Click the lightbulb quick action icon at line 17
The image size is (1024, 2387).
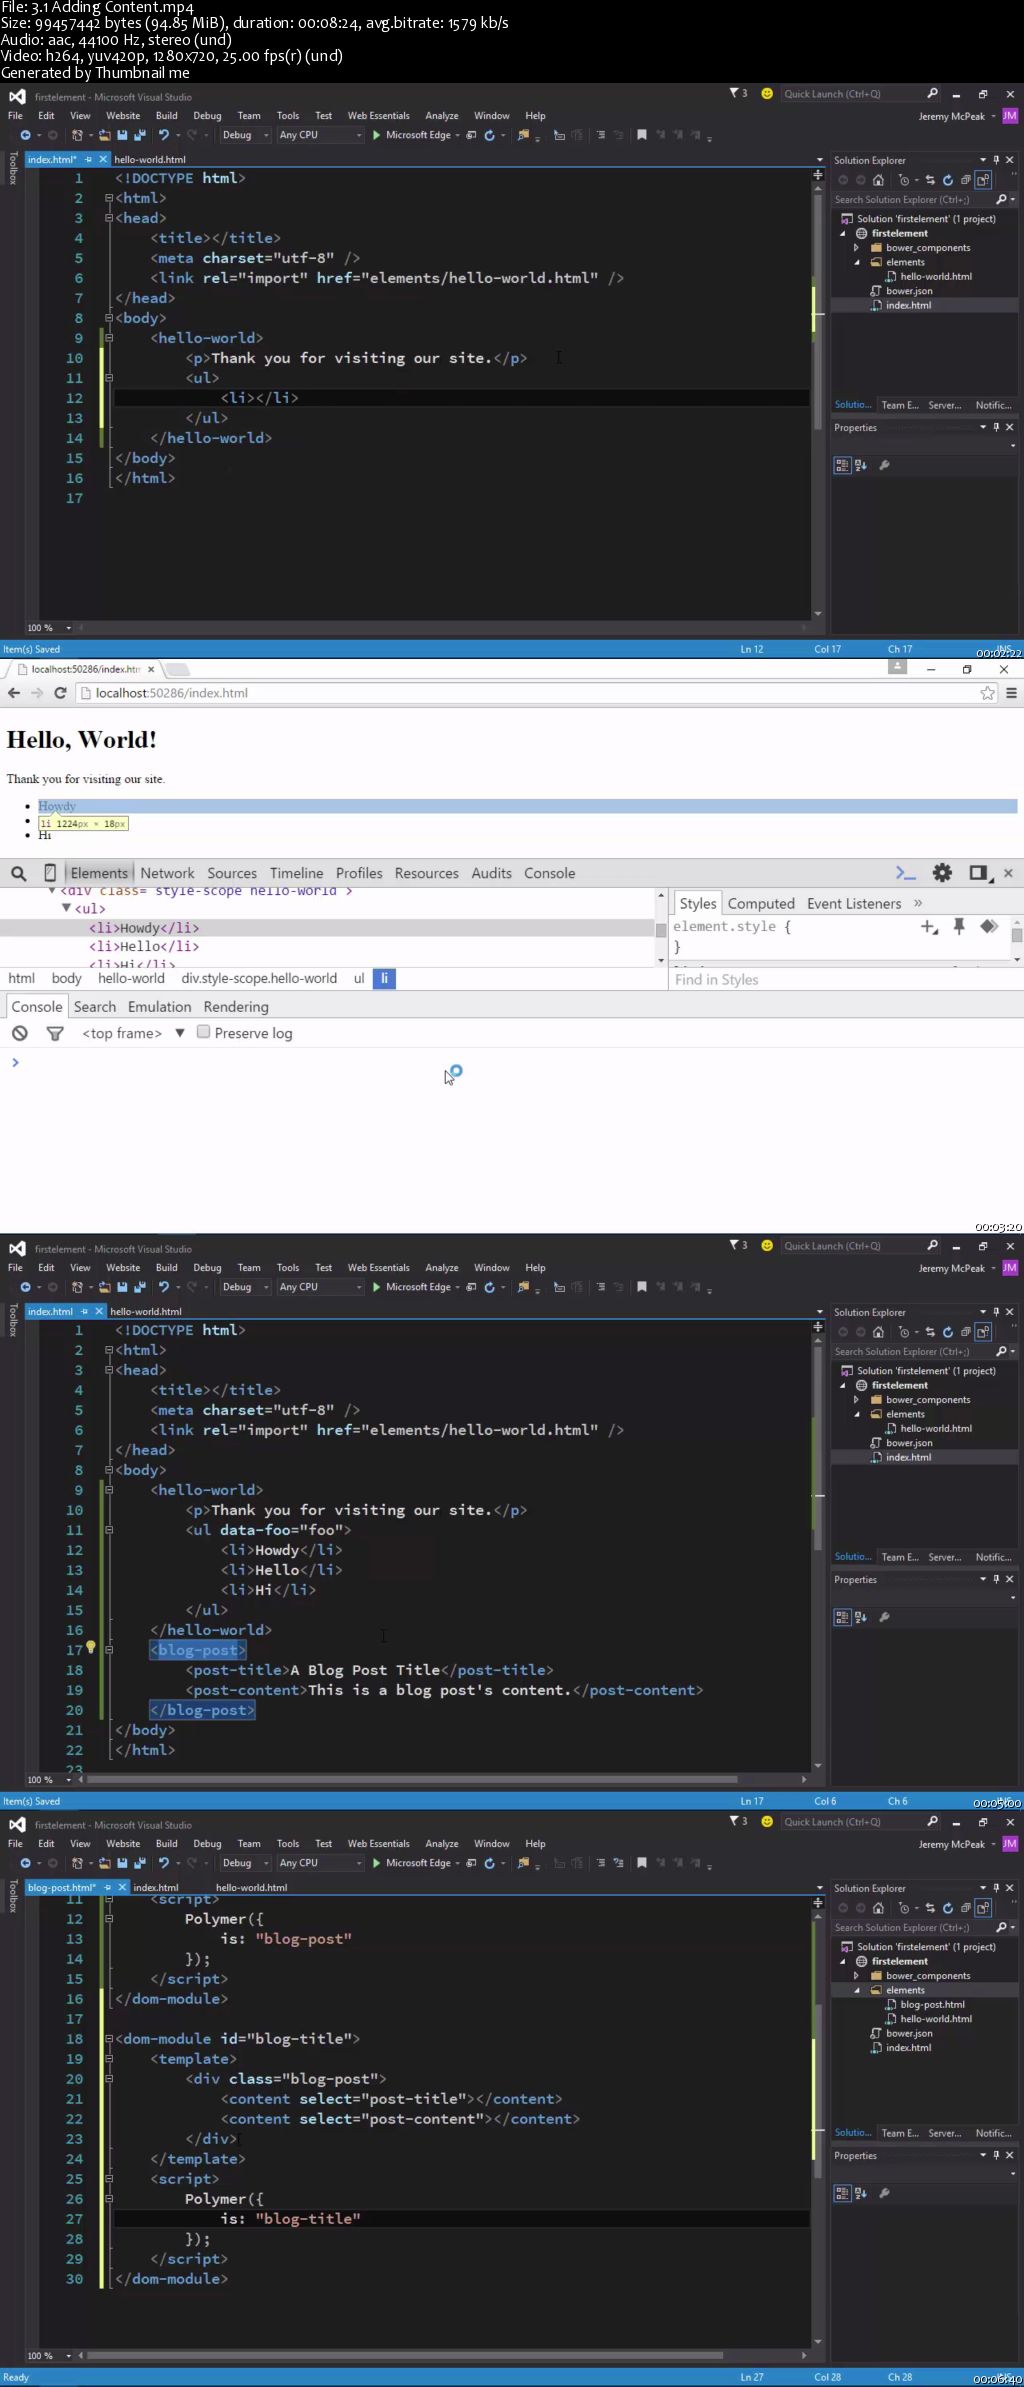coord(91,1646)
